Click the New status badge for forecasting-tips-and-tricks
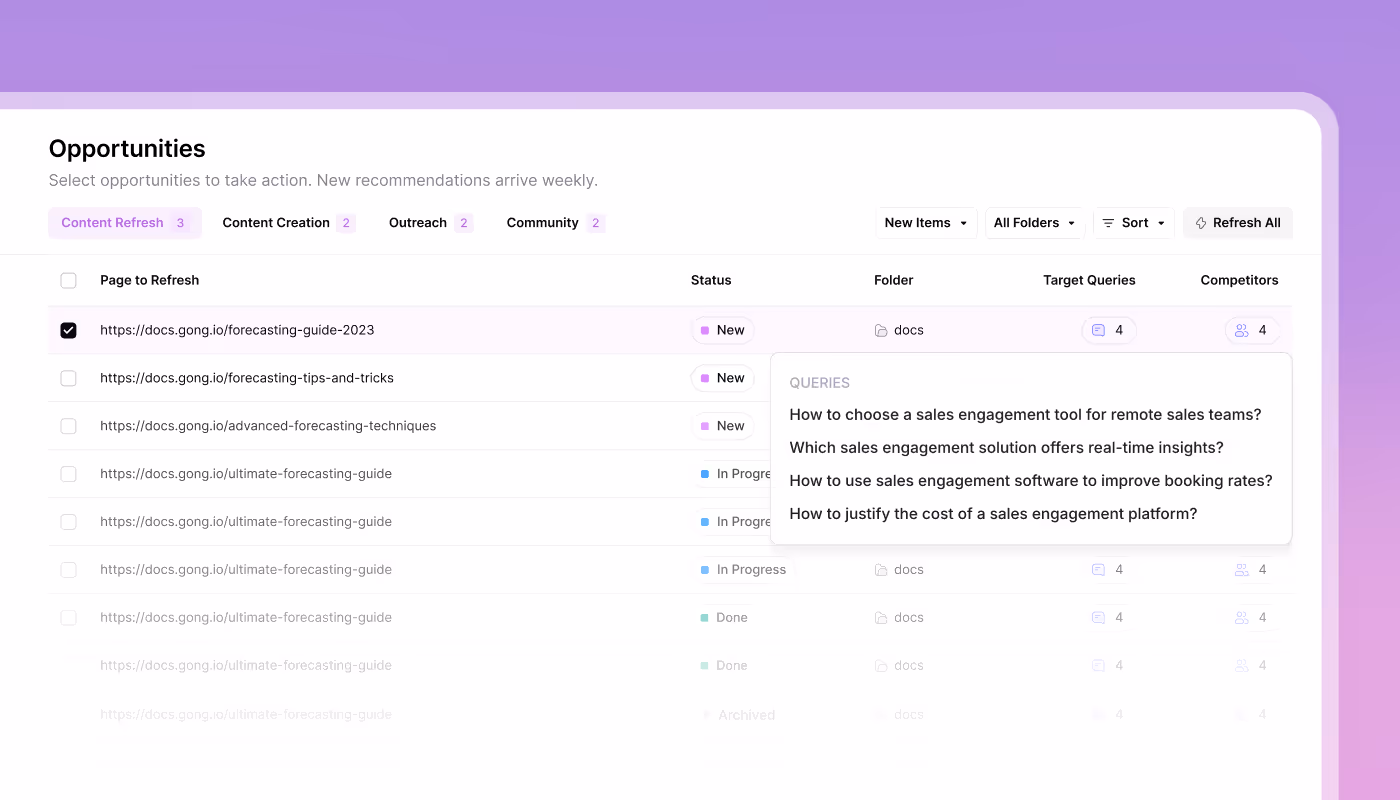This screenshot has width=1400, height=800. (722, 378)
